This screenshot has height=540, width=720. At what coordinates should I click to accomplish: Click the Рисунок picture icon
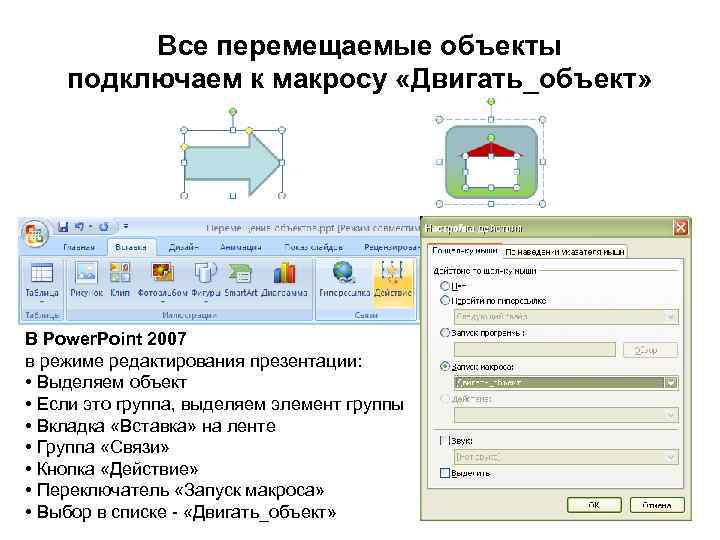(86, 280)
